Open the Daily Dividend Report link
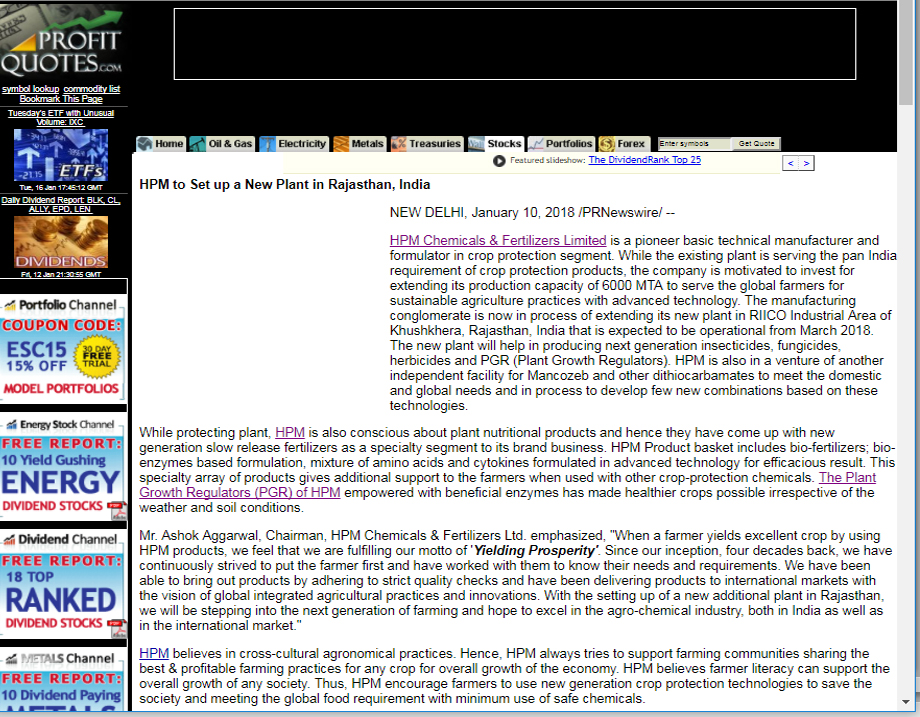 pyautogui.click(x=60, y=204)
